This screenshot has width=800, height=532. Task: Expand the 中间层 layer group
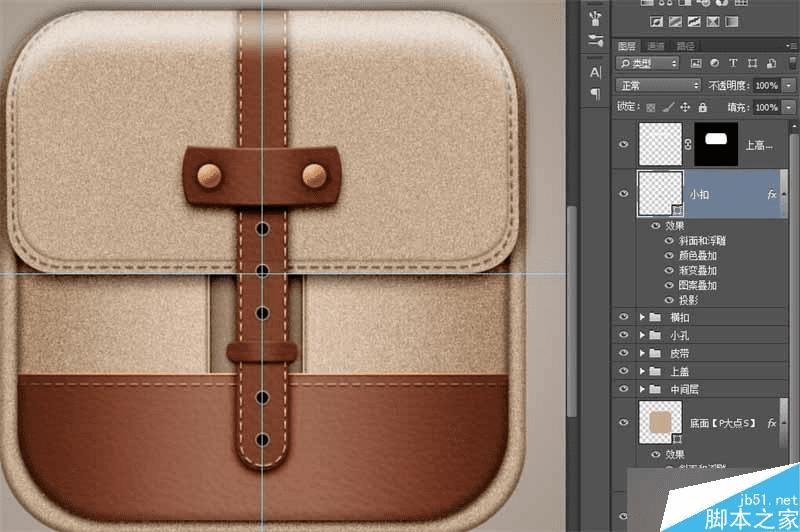[x=642, y=389]
